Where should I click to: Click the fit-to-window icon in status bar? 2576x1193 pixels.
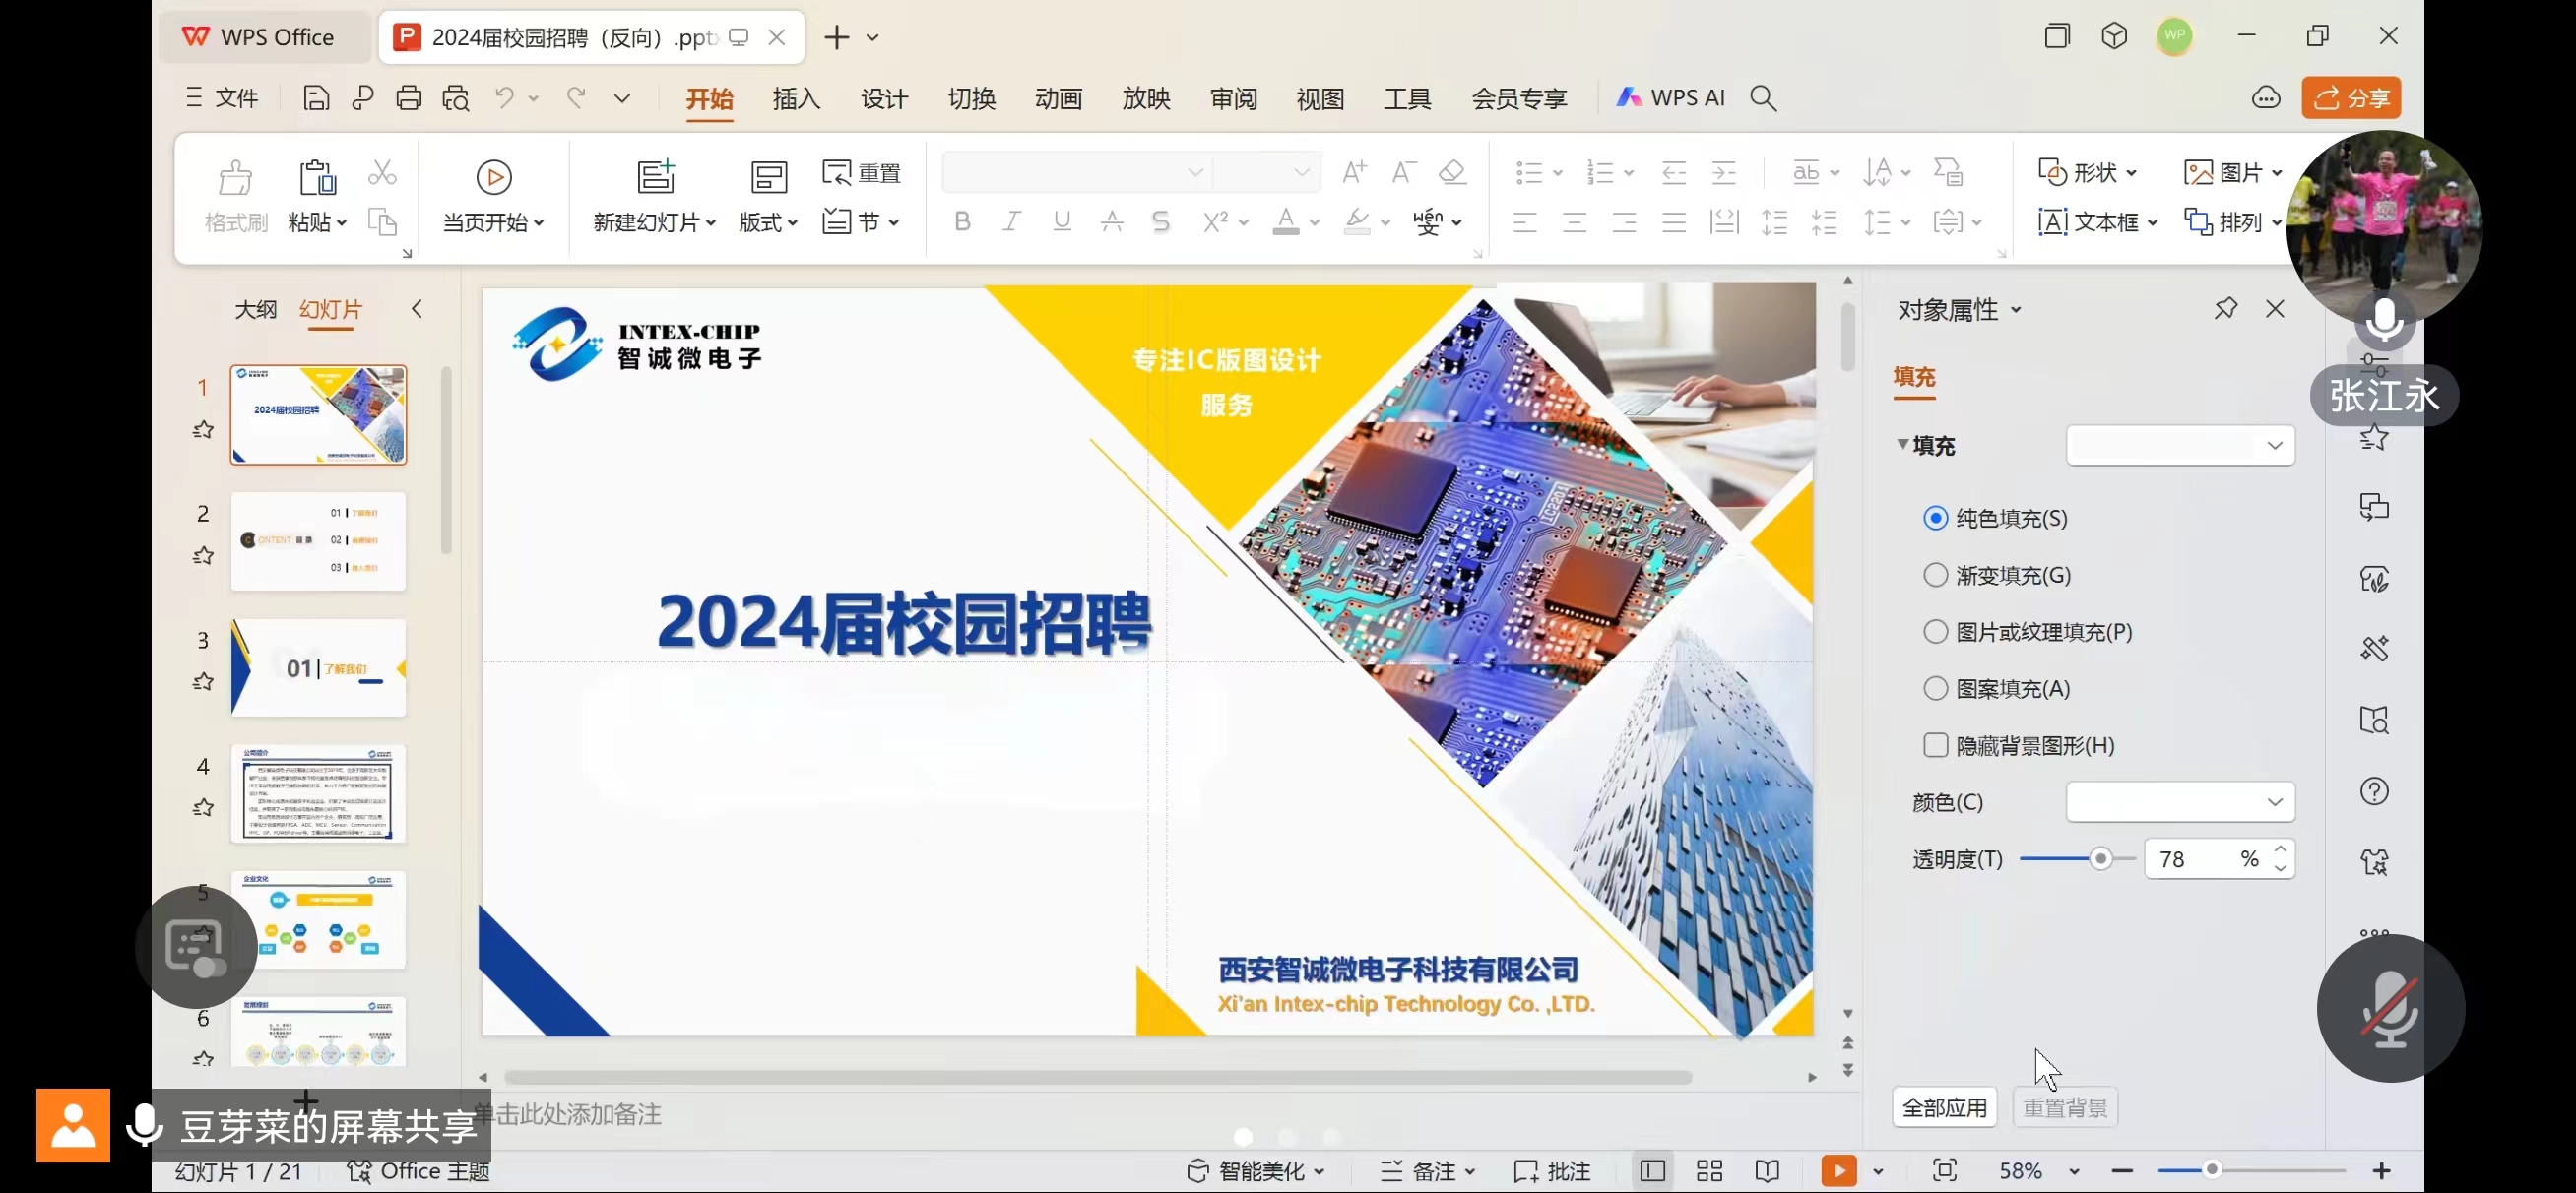click(1945, 1170)
